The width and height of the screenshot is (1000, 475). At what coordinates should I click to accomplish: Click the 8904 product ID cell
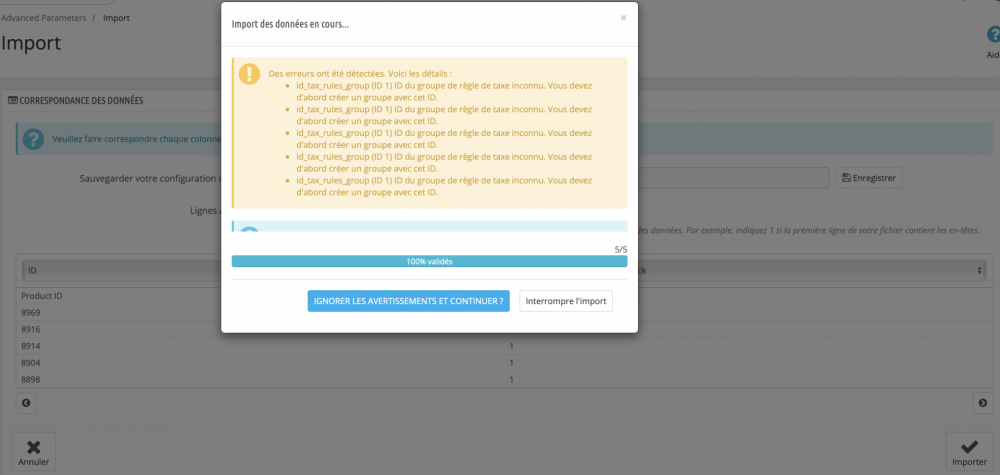pos(31,362)
